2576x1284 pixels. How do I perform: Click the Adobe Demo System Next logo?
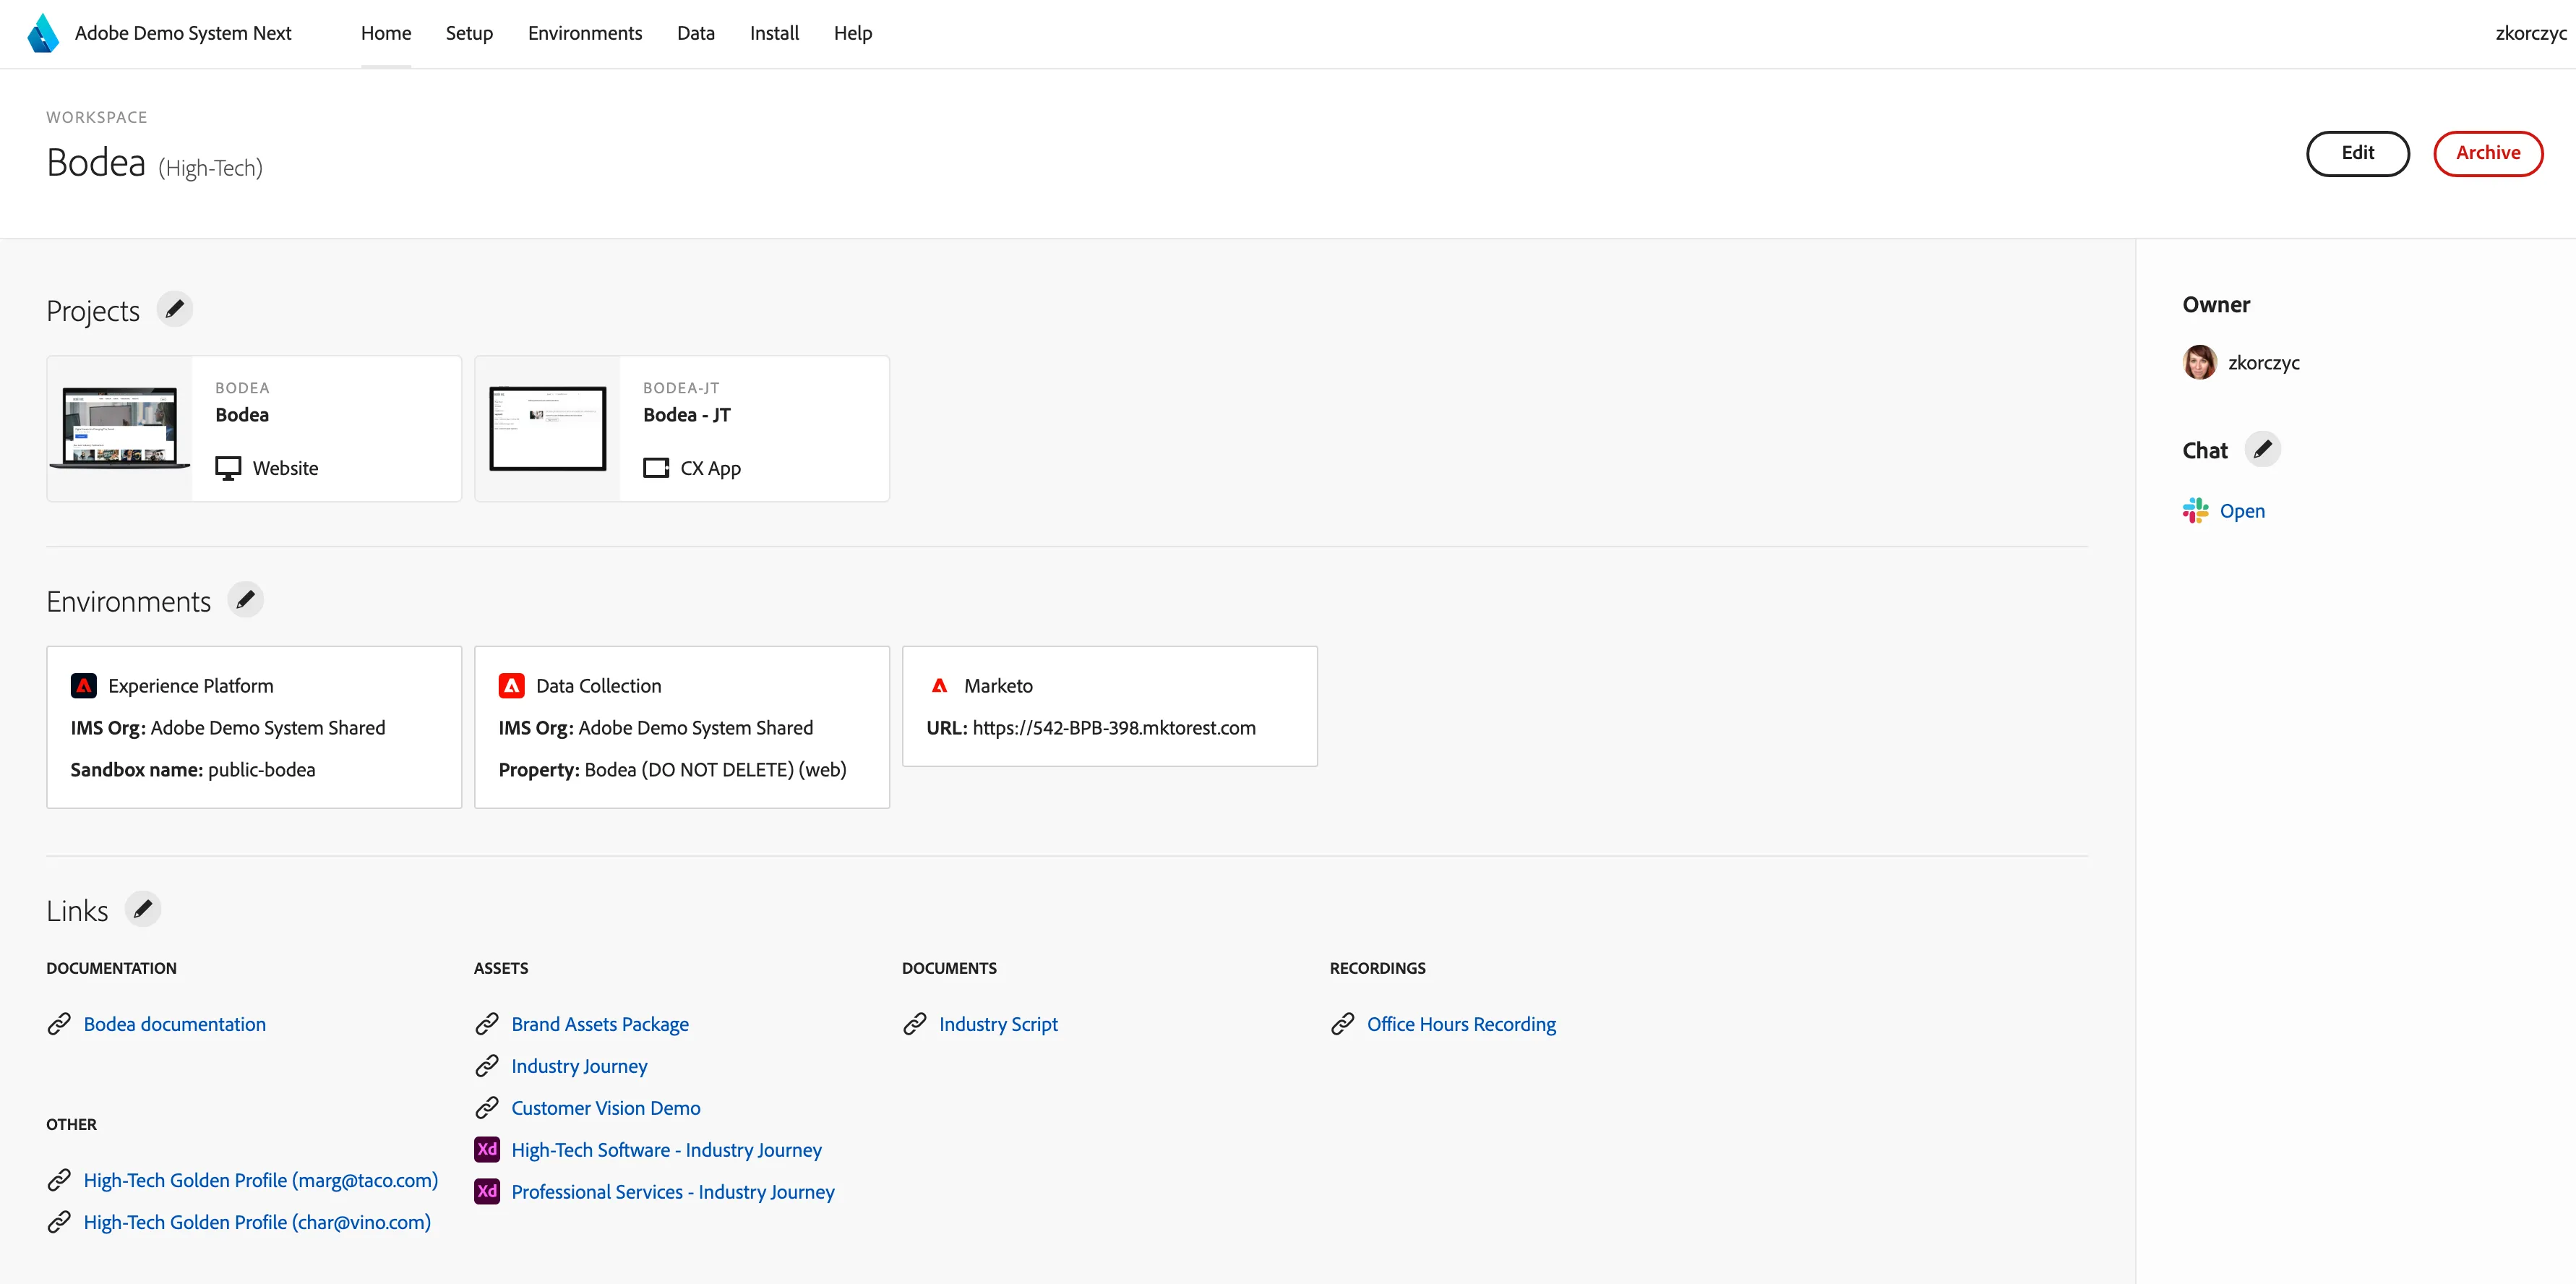[x=43, y=33]
